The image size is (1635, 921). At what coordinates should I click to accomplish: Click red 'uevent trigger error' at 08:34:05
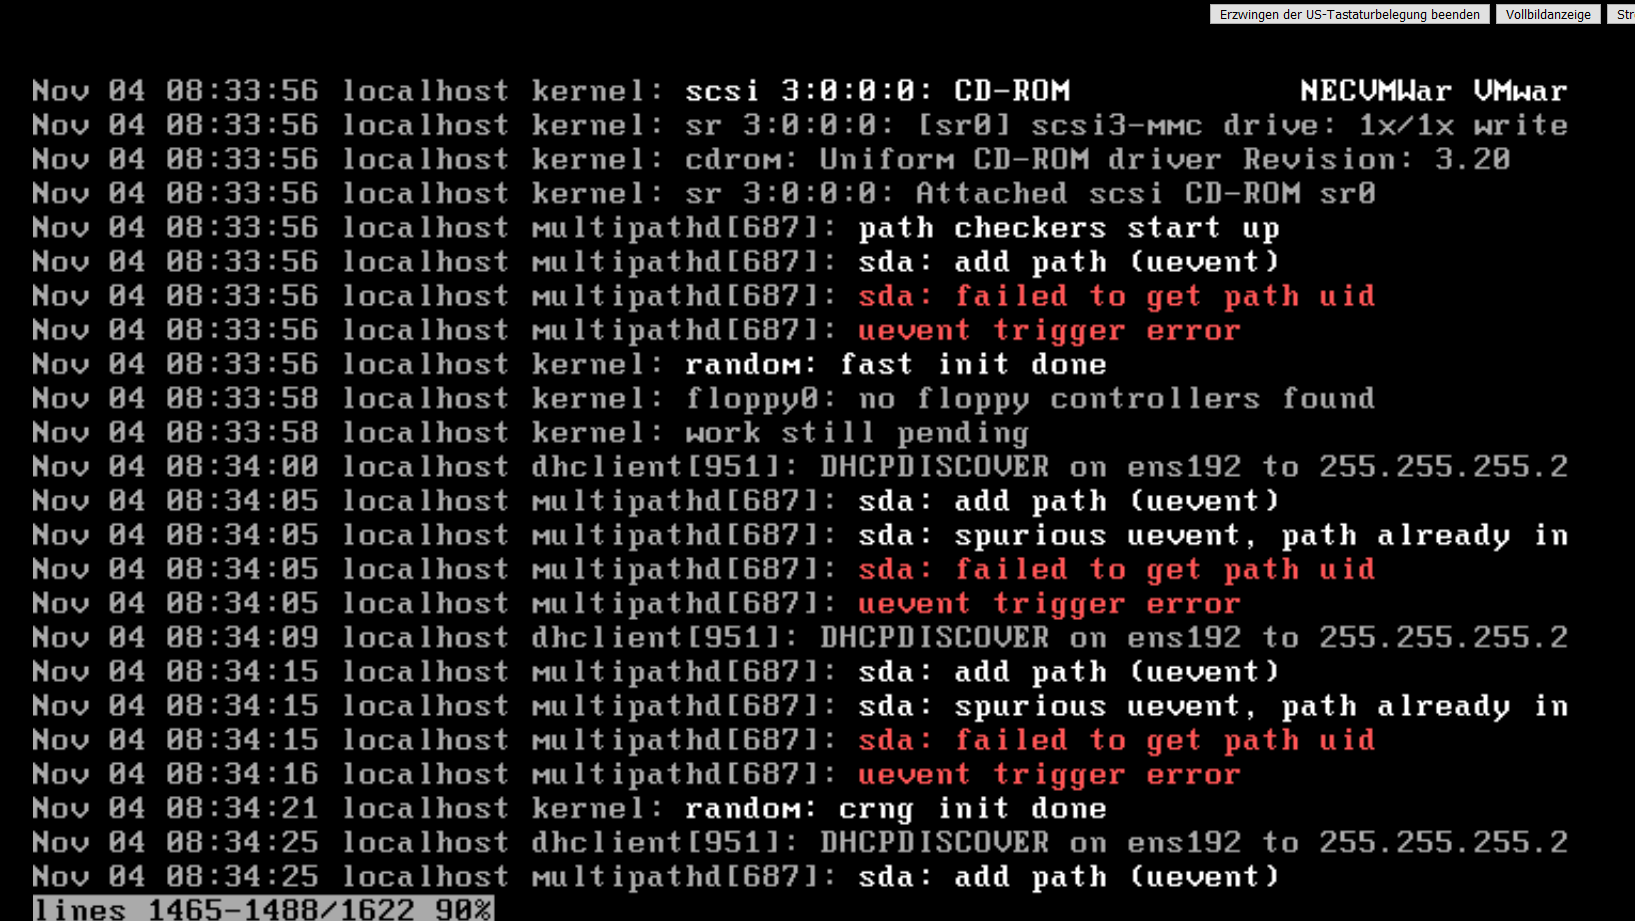coord(1049,603)
